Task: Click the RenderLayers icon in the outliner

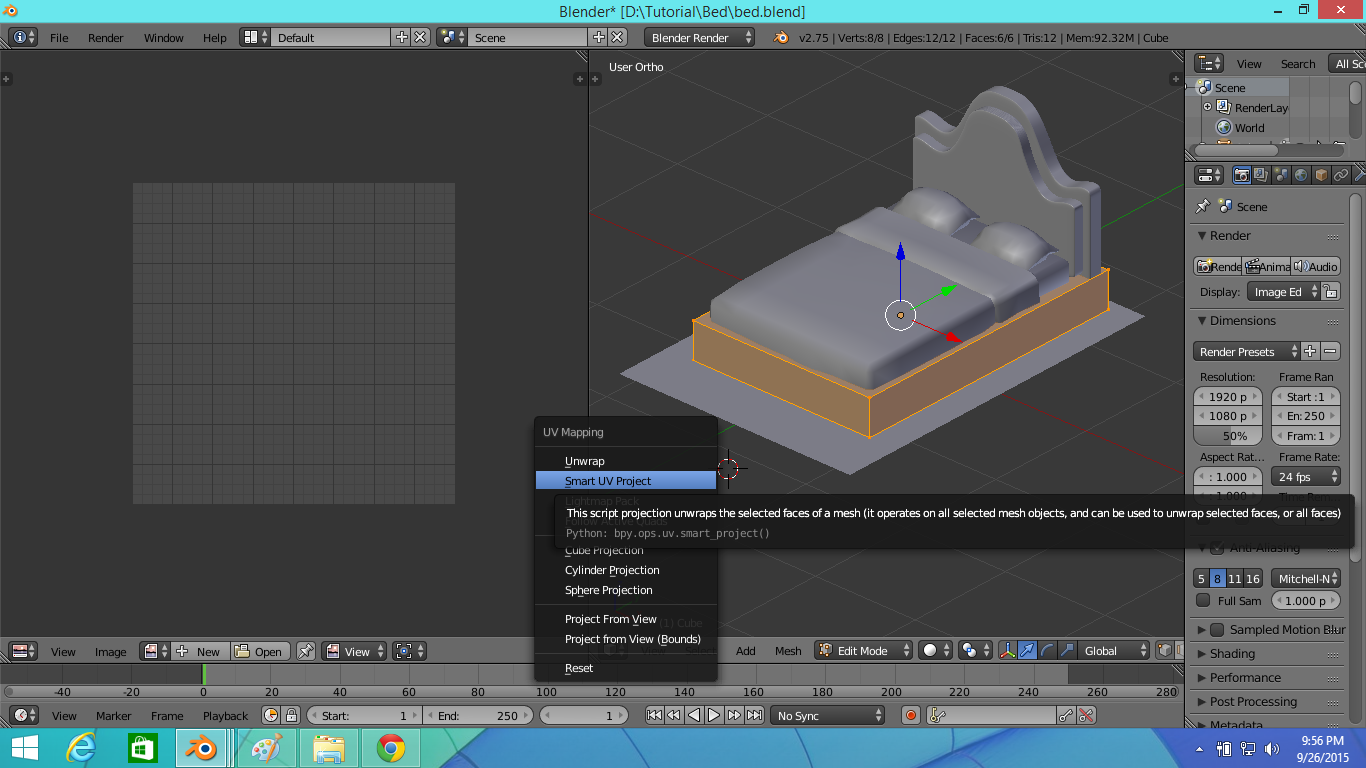Action: coord(1223,107)
